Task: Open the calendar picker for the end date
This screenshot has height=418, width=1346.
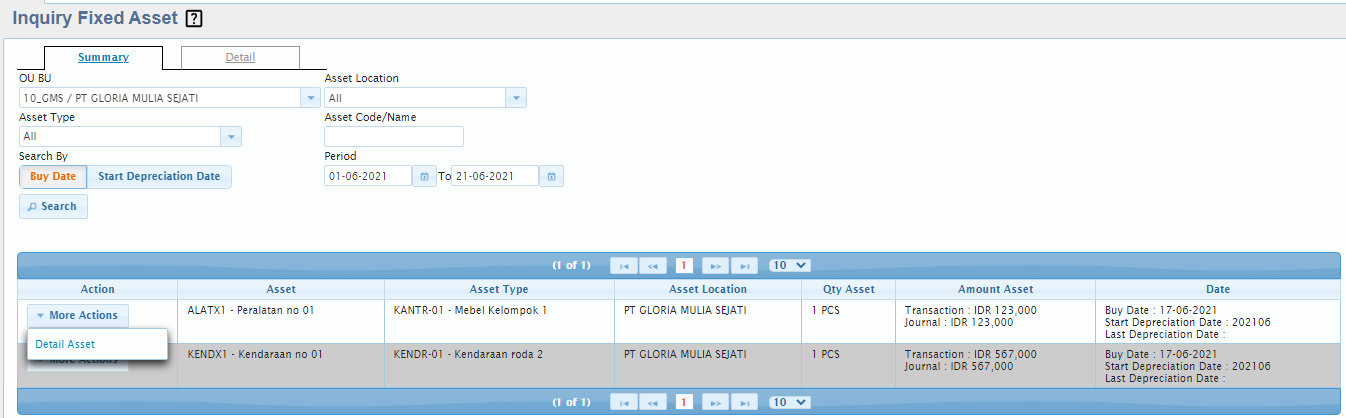Action: [551, 176]
